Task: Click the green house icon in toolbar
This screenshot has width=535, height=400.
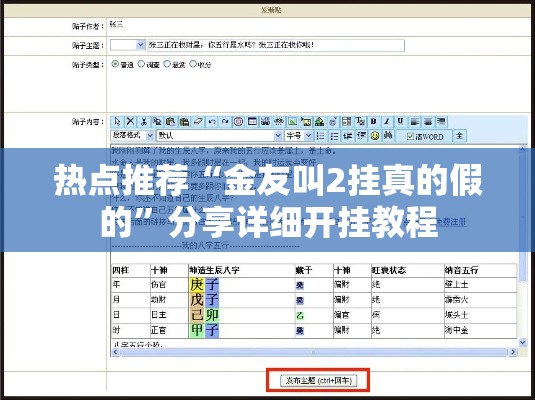Action: [x=319, y=122]
